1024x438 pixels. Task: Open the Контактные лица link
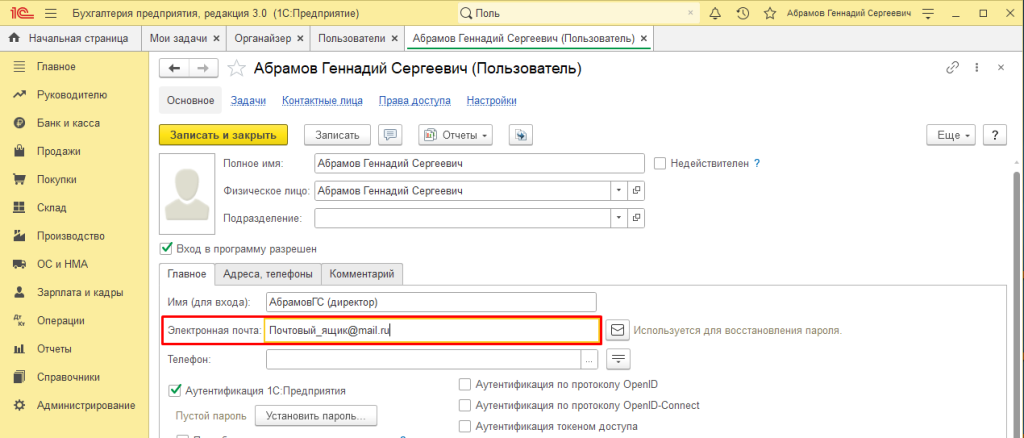tap(323, 101)
